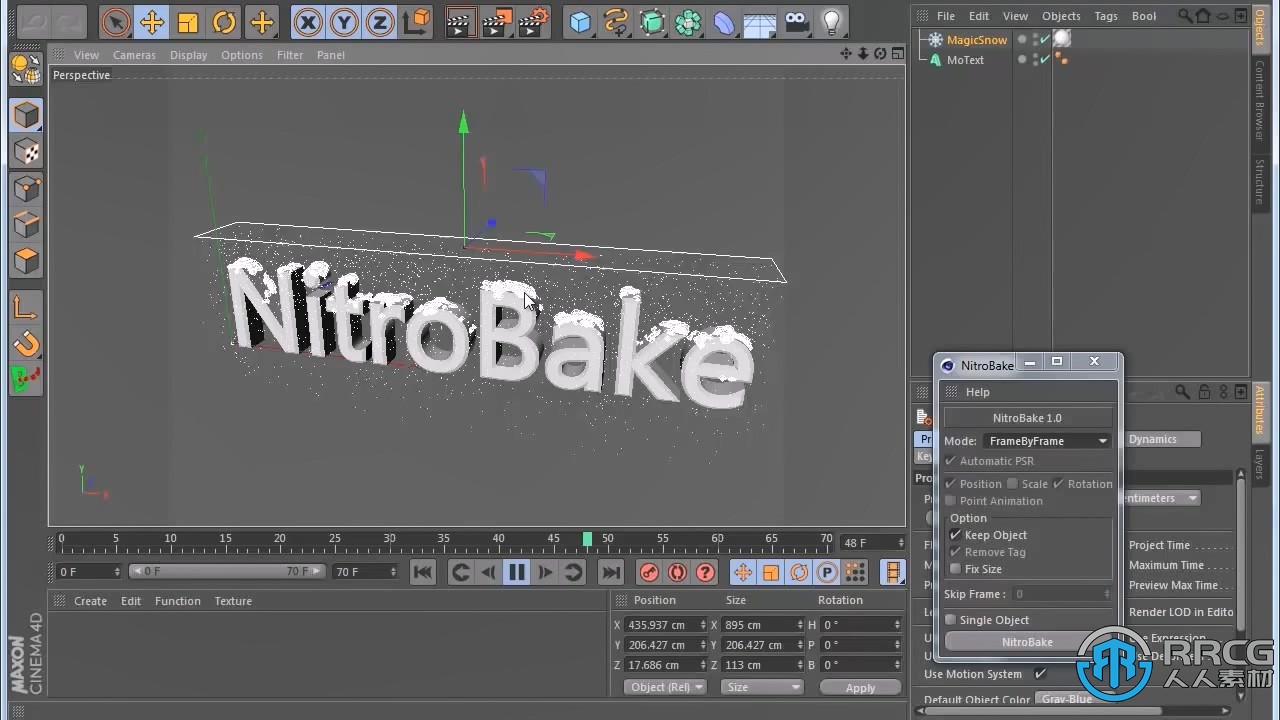Toggle the Automatic PSR checkbox
The image size is (1280, 720).
[950, 461]
